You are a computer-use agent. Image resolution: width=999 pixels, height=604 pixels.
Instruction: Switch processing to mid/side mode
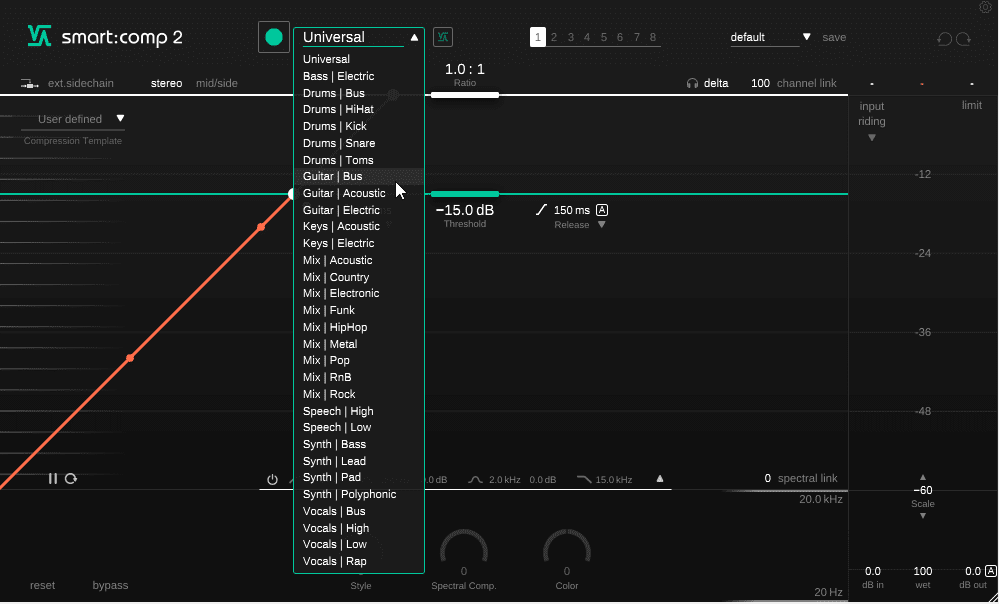[217, 83]
